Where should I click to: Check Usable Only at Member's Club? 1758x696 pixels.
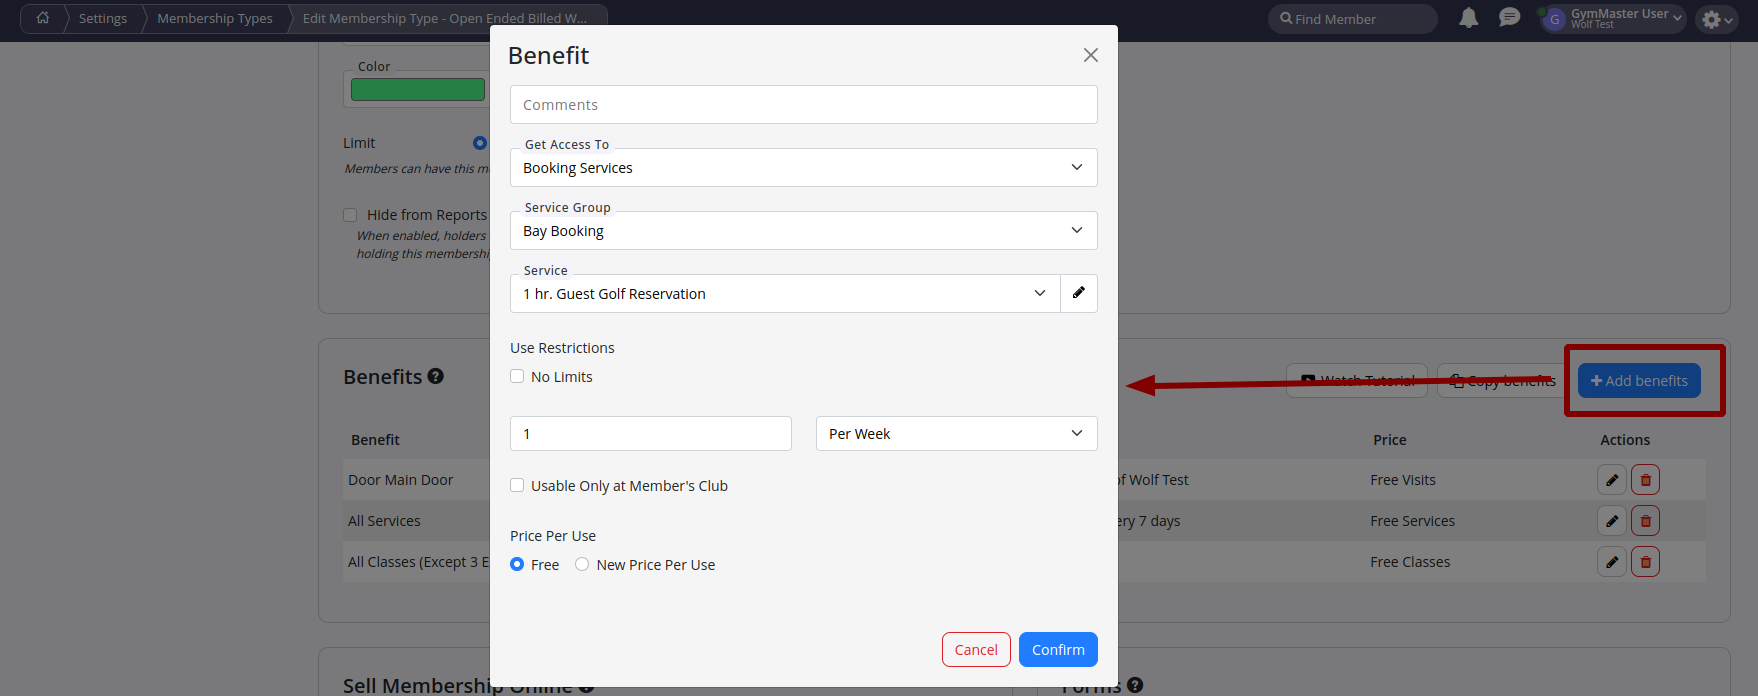(517, 486)
